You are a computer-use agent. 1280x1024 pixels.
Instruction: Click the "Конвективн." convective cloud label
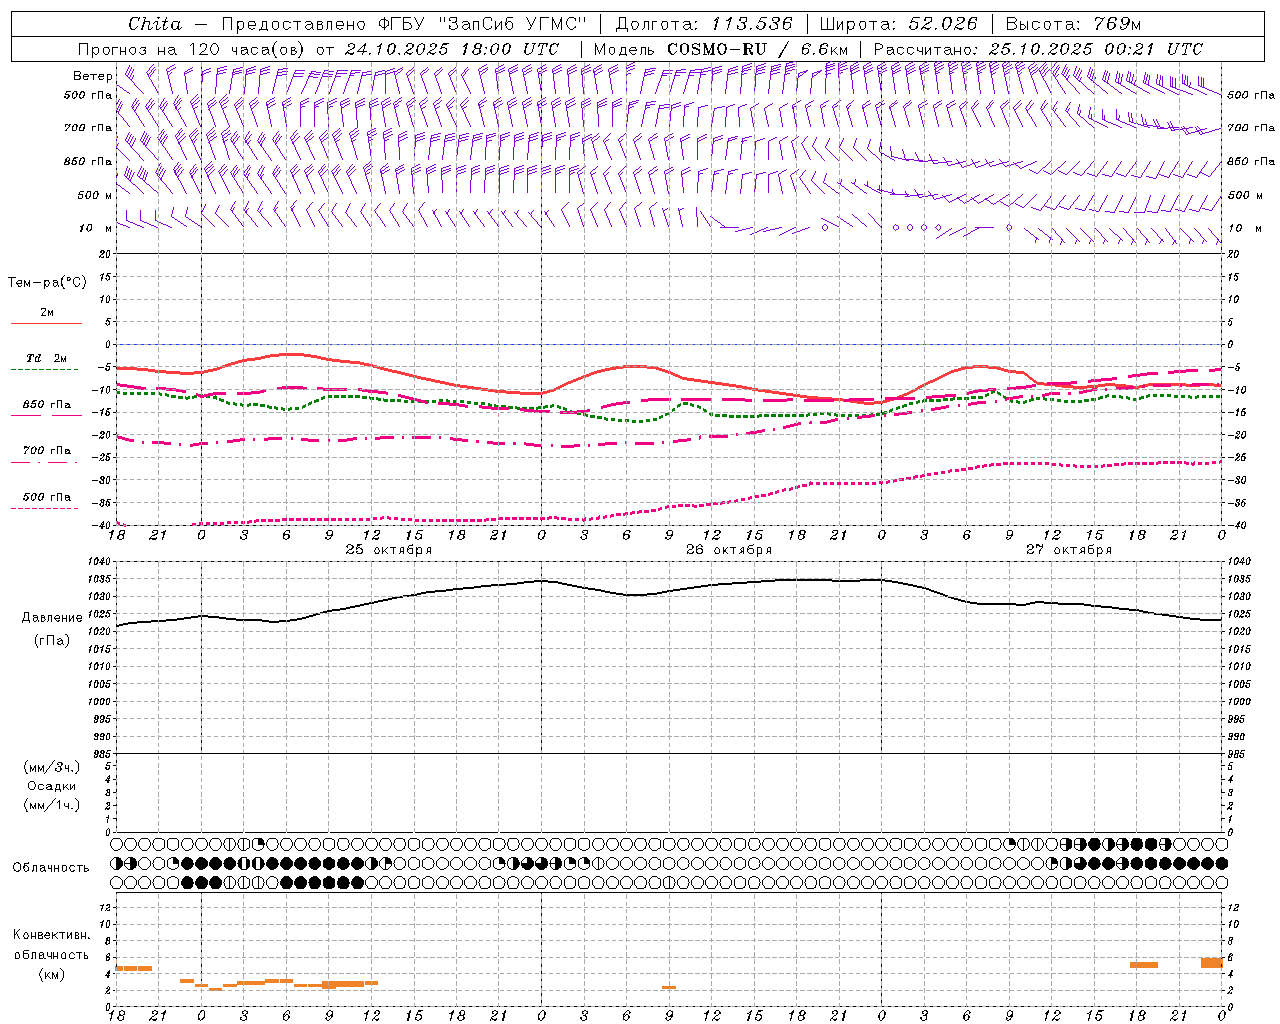pyautogui.click(x=52, y=935)
